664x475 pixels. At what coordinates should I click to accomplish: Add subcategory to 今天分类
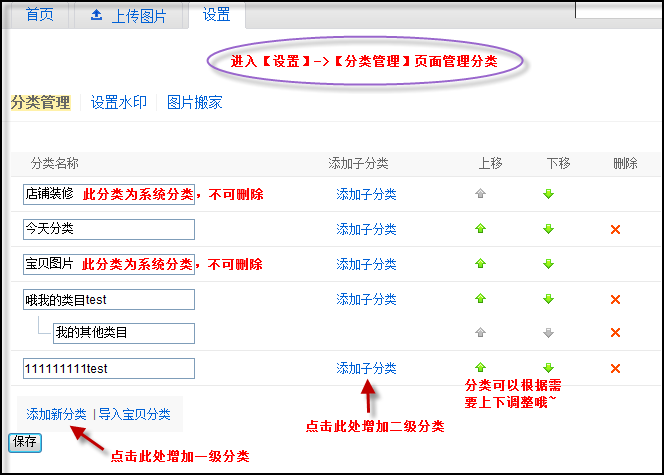coord(366,229)
